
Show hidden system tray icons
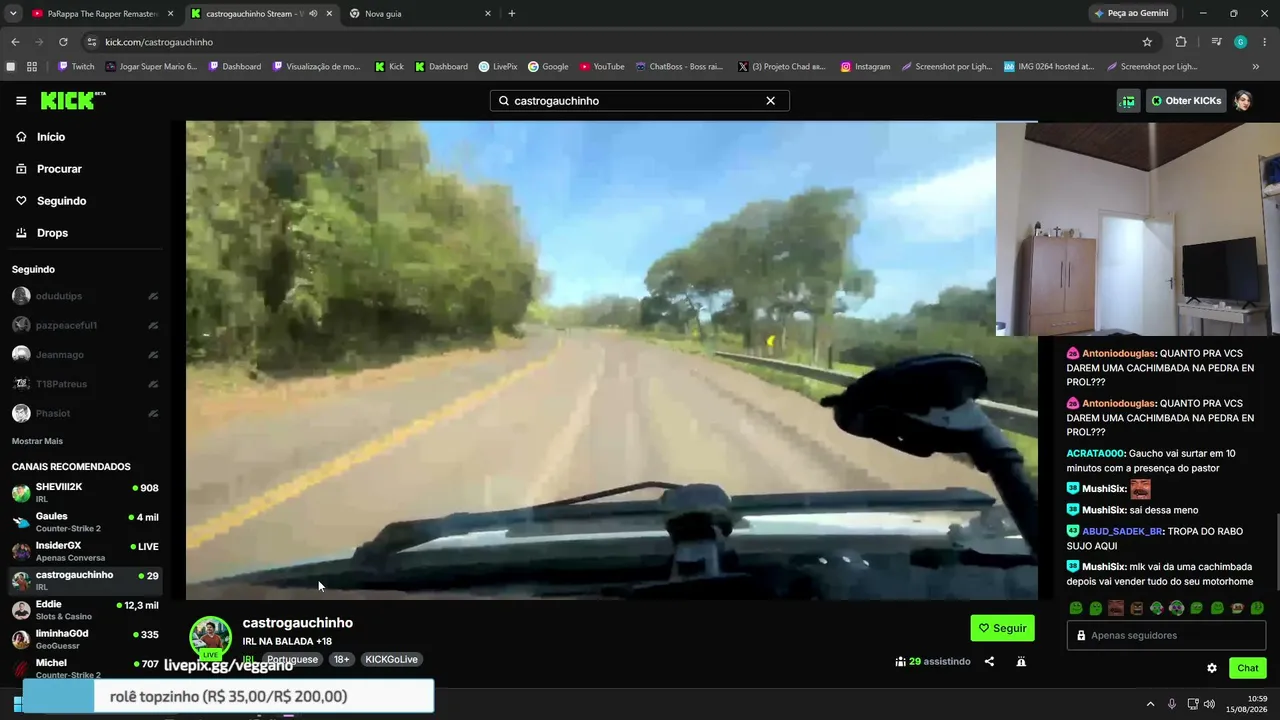[x=1150, y=704]
